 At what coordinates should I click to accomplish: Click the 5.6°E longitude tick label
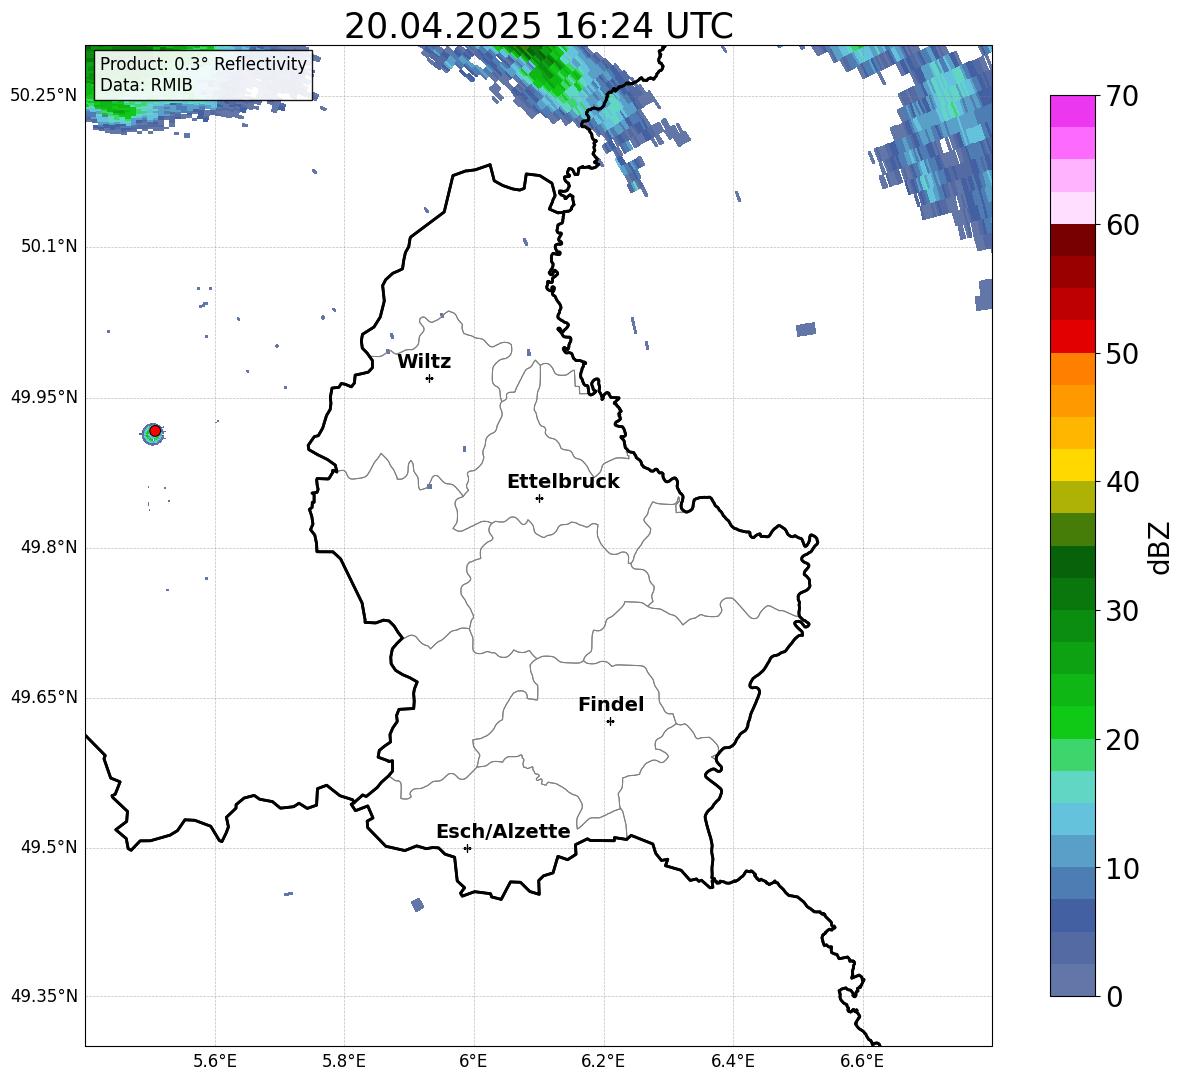[x=215, y=1061]
